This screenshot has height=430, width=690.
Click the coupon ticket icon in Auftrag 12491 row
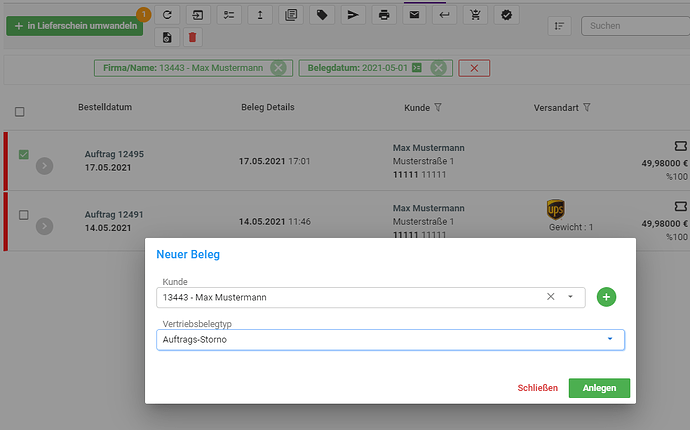680,206
